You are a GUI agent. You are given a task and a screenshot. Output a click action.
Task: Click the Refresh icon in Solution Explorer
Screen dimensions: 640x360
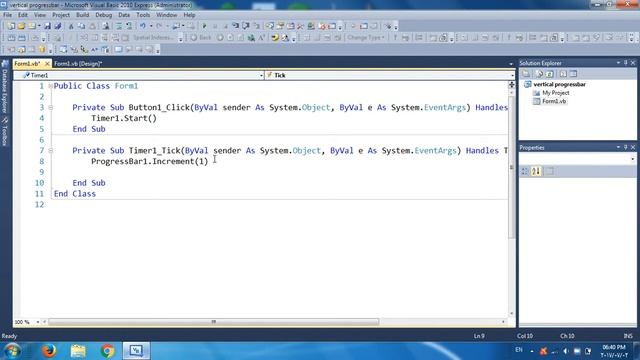click(x=549, y=74)
